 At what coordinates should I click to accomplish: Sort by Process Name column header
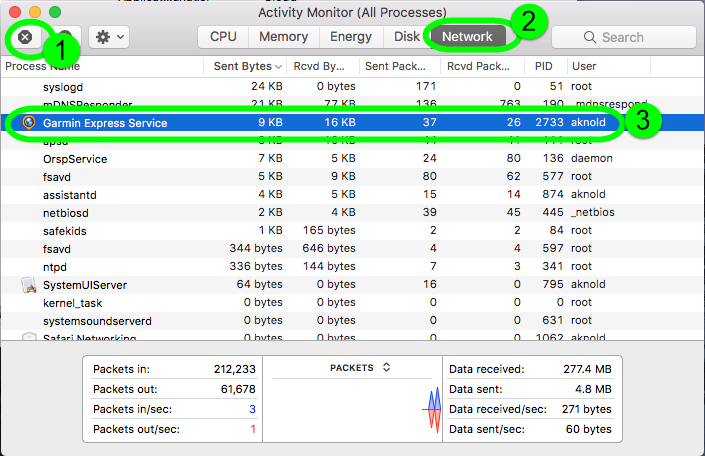pos(42,66)
